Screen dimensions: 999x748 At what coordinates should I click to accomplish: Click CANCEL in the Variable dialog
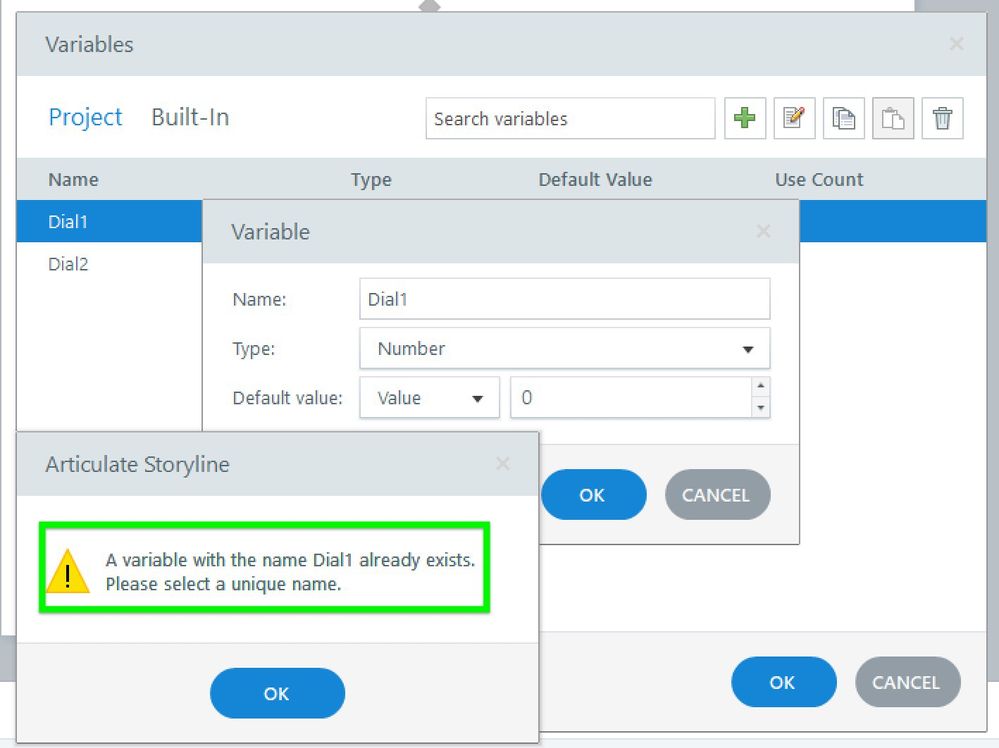[717, 495]
